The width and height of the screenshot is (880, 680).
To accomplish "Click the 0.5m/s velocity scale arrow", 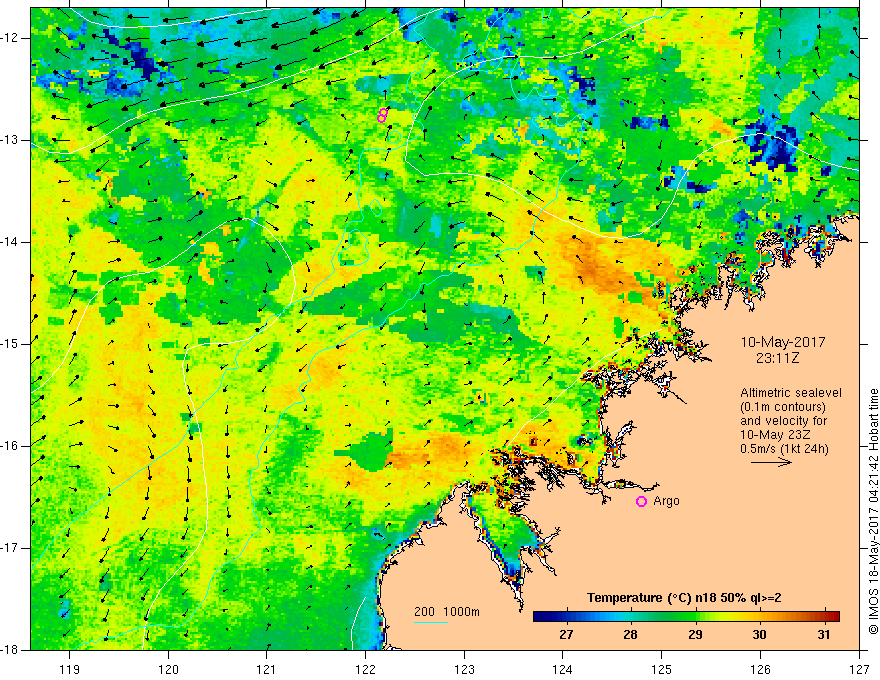I will (x=771, y=462).
